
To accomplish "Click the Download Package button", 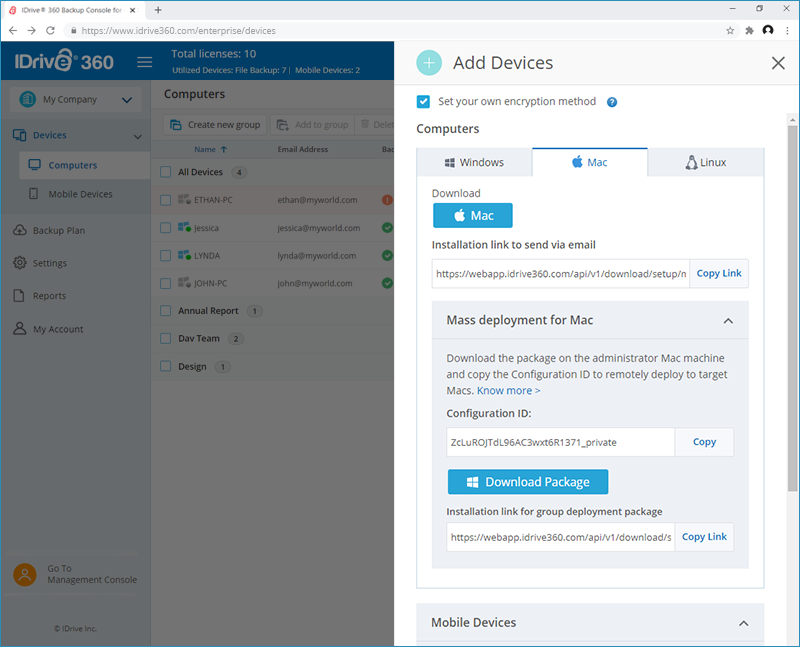I will [x=528, y=482].
